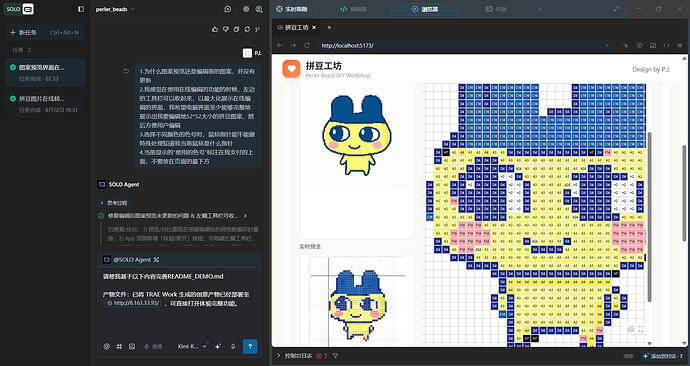Add a new panel with top plus
This screenshot has height=366, width=690.
coord(540,9)
